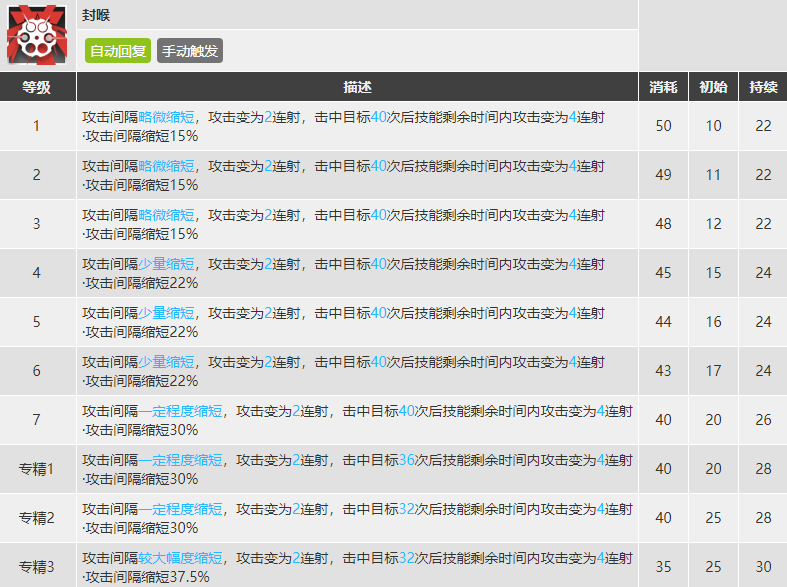The image size is (787, 587).
Task: Click duration value 30 in 专精3 row
Action: point(763,567)
